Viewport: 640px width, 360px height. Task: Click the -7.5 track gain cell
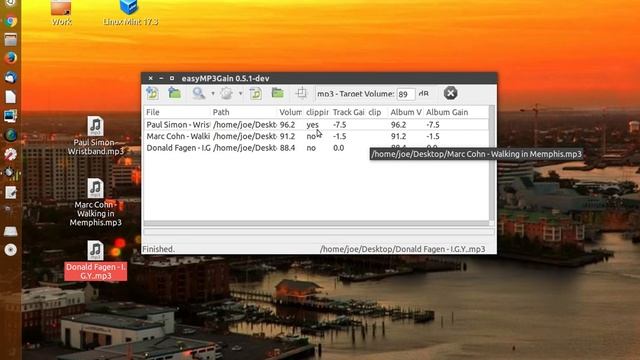point(340,125)
